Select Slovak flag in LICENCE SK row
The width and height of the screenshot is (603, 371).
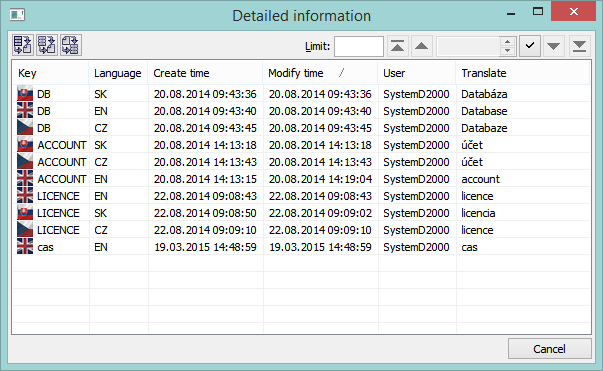pyautogui.click(x=25, y=213)
